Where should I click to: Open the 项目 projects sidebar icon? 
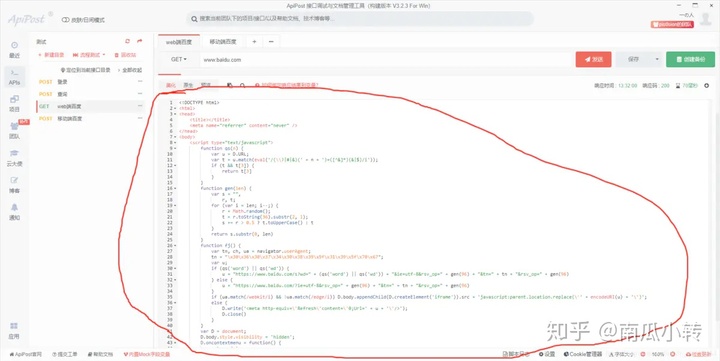15,103
